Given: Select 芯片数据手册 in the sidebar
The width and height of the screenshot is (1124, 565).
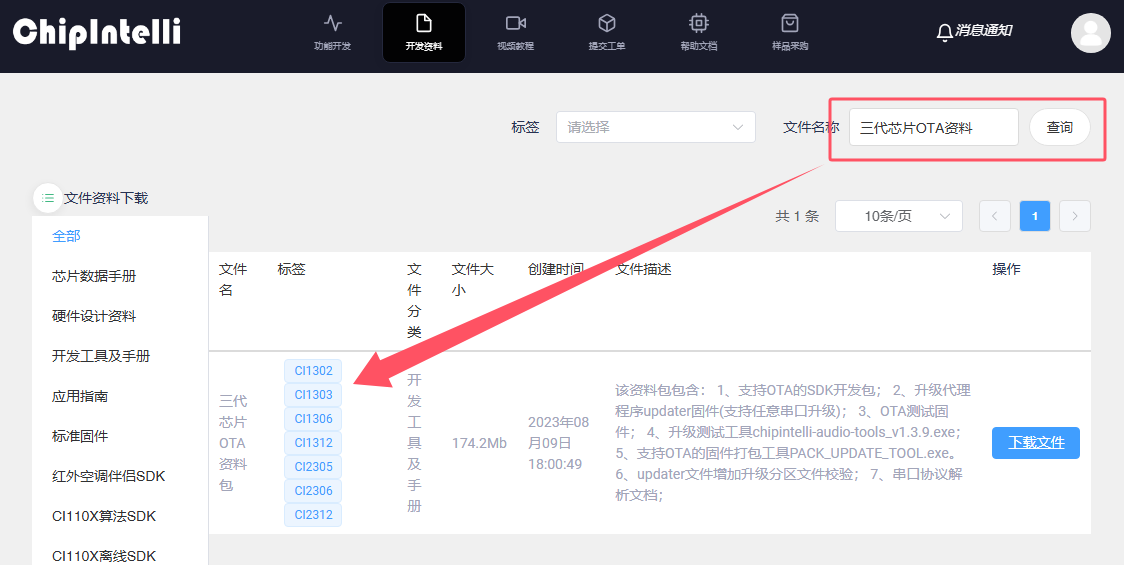Looking at the screenshot, I should 94,276.
